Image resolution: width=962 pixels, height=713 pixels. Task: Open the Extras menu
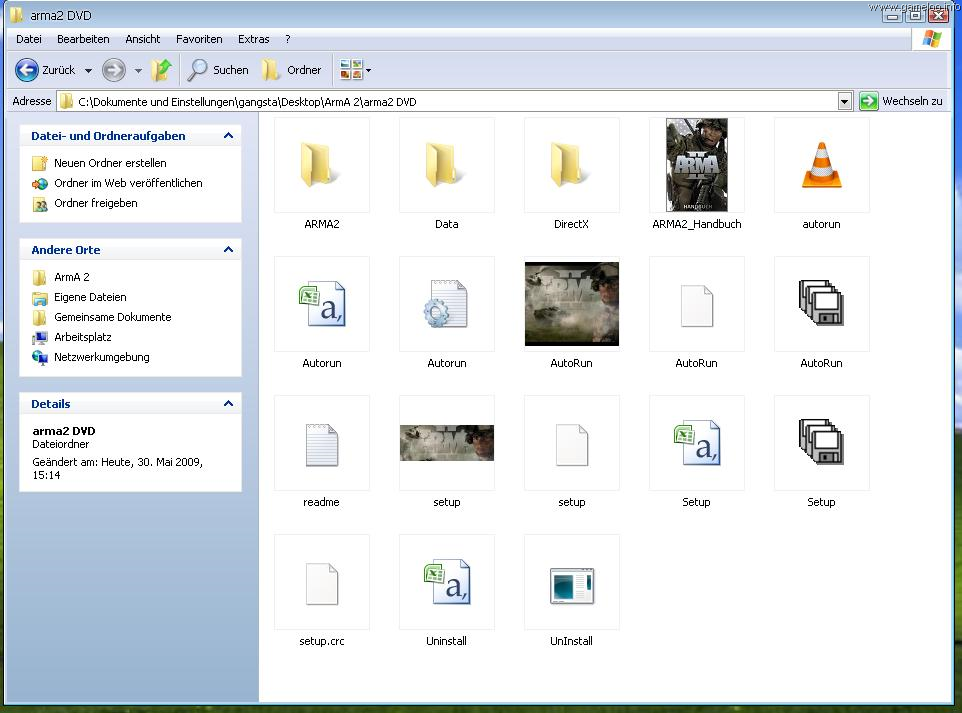coord(253,39)
